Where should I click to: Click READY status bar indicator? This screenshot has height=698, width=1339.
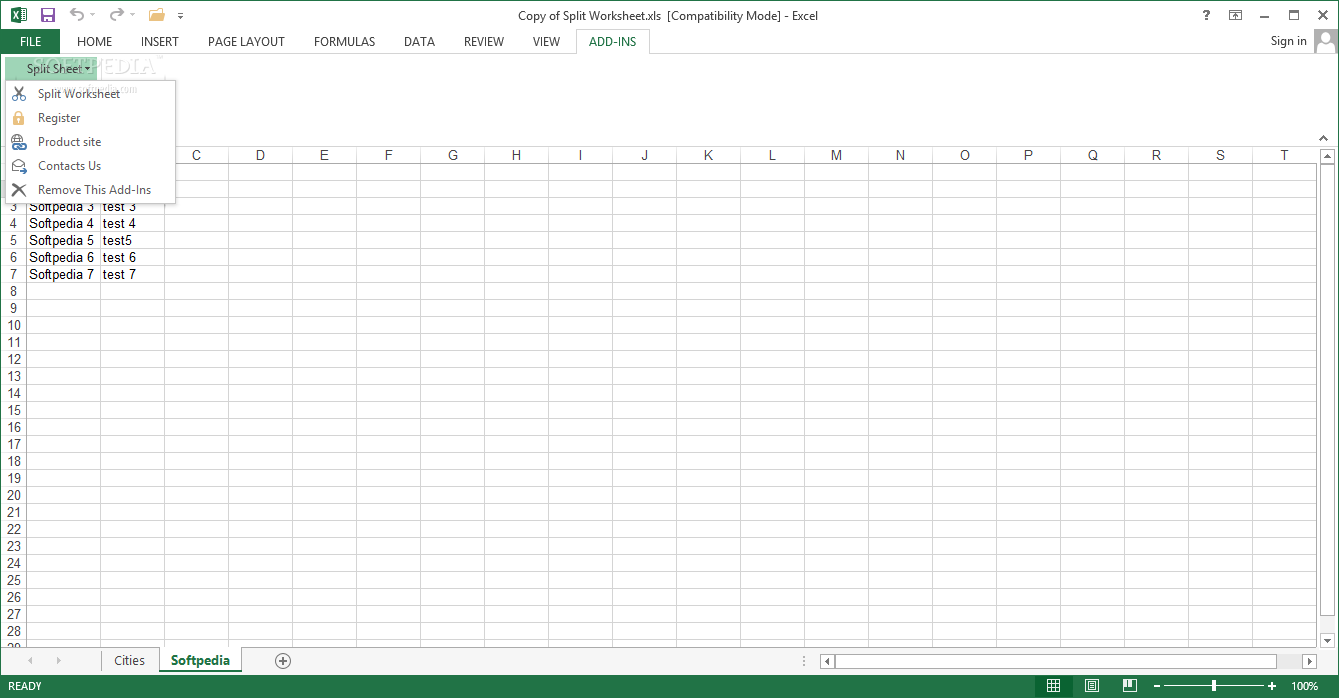pos(25,686)
